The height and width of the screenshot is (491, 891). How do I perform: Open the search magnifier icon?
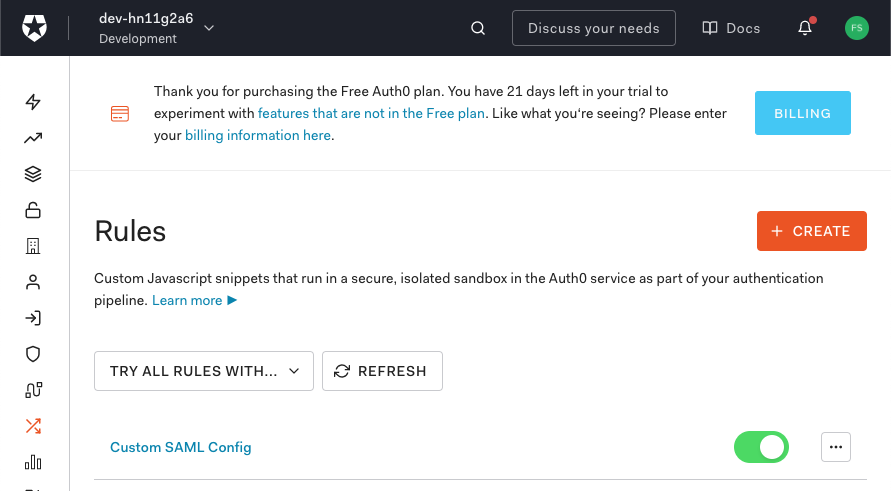(478, 28)
